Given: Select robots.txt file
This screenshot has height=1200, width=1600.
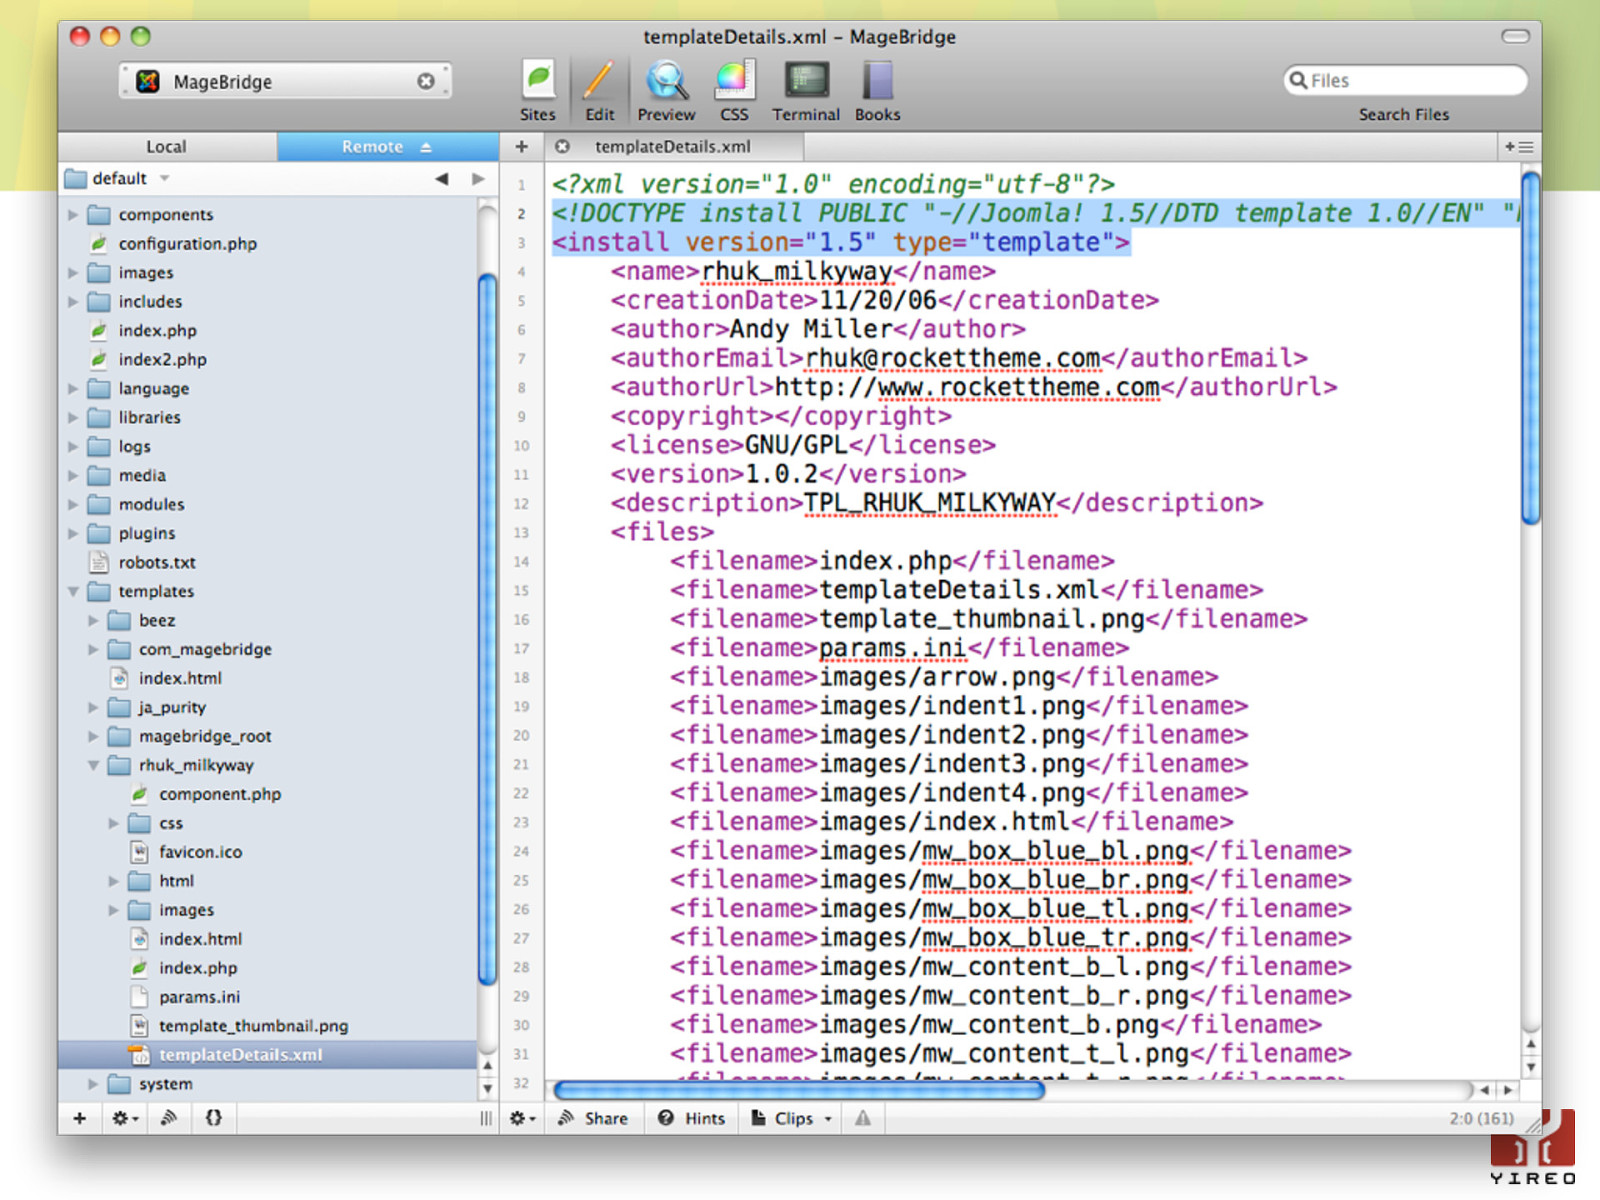Looking at the screenshot, I should coord(157,562).
